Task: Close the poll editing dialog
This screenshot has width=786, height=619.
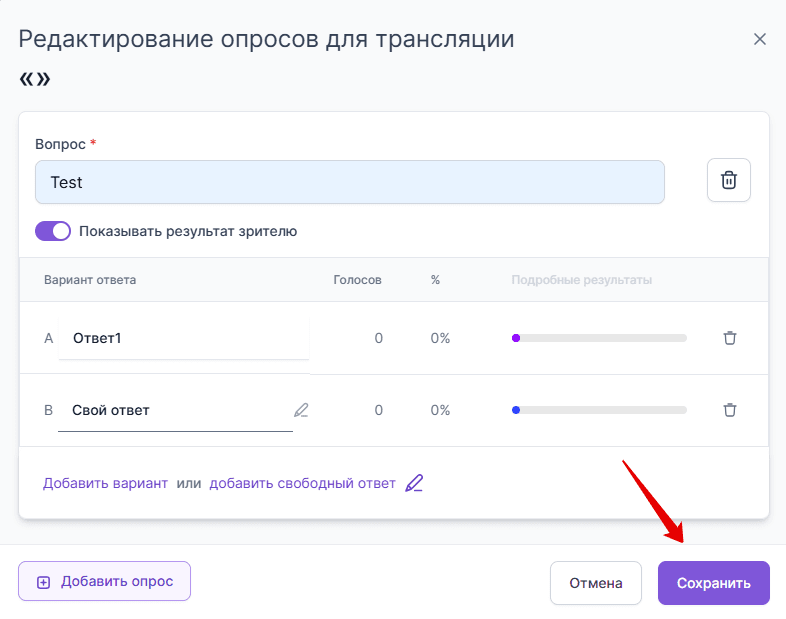Action: [x=760, y=40]
